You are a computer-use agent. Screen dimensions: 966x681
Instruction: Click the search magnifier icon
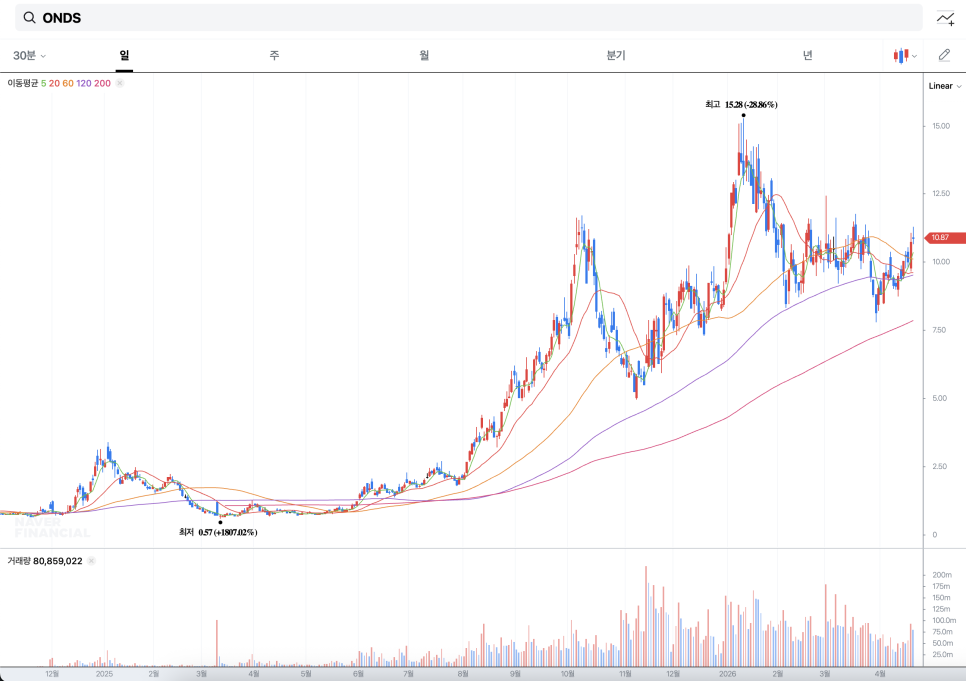click(29, 18)
